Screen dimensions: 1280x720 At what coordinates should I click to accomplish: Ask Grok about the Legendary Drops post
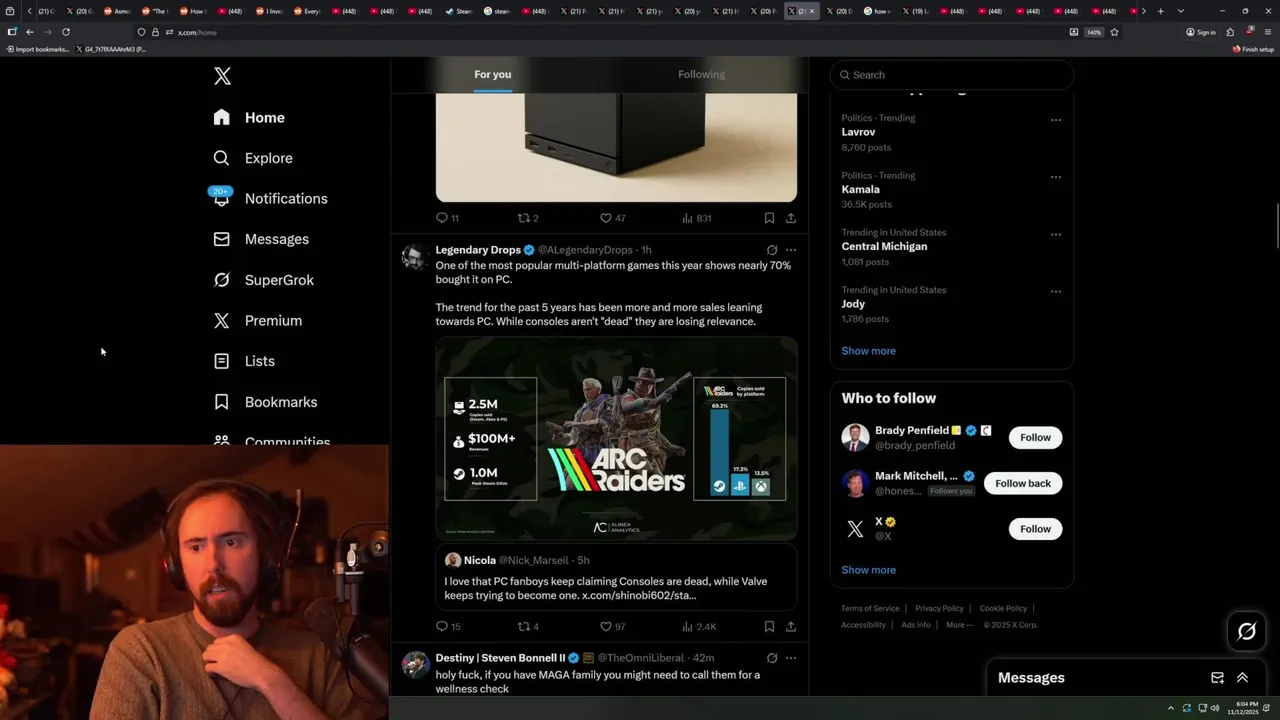click(772, 250)
